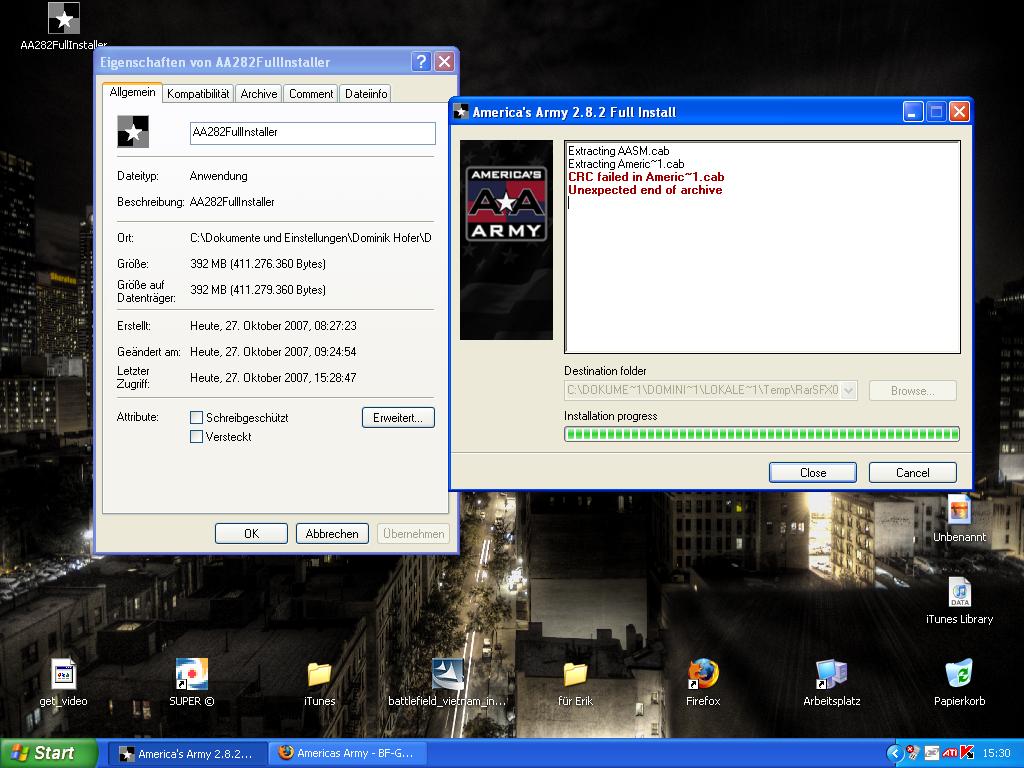Click the 'CRC failed in Americ~1.cab' error line

(646, 177)
